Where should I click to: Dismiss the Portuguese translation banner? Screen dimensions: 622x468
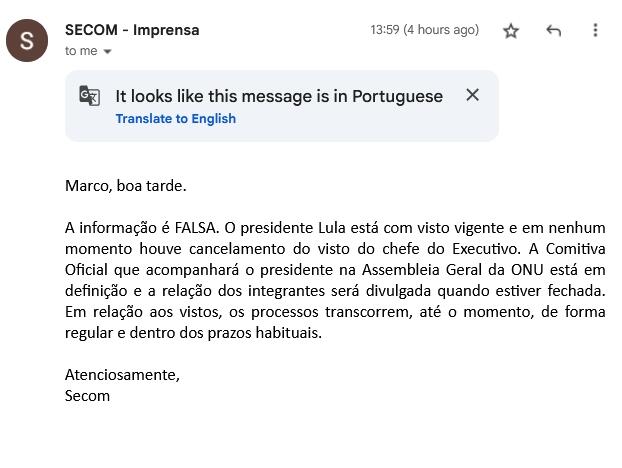coord(472,95)
